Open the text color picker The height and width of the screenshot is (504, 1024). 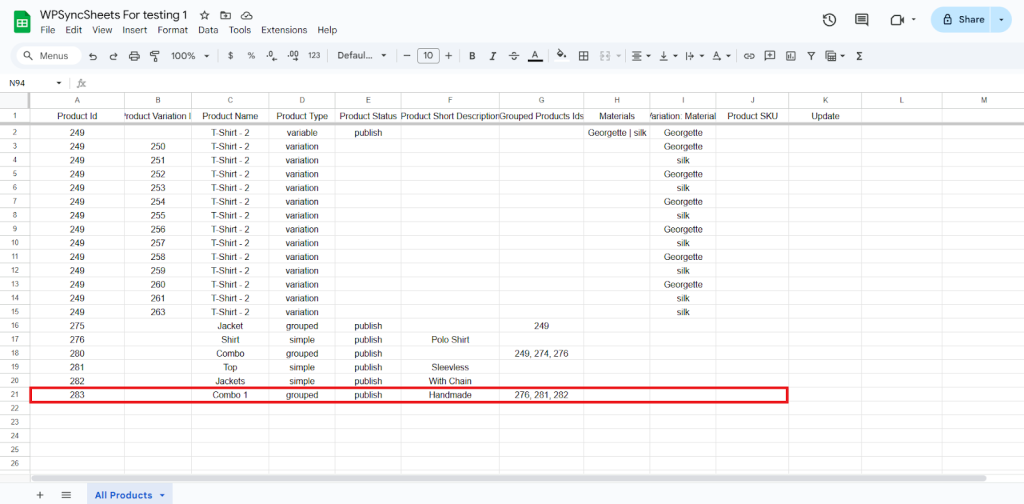click(x=536, y=56)
